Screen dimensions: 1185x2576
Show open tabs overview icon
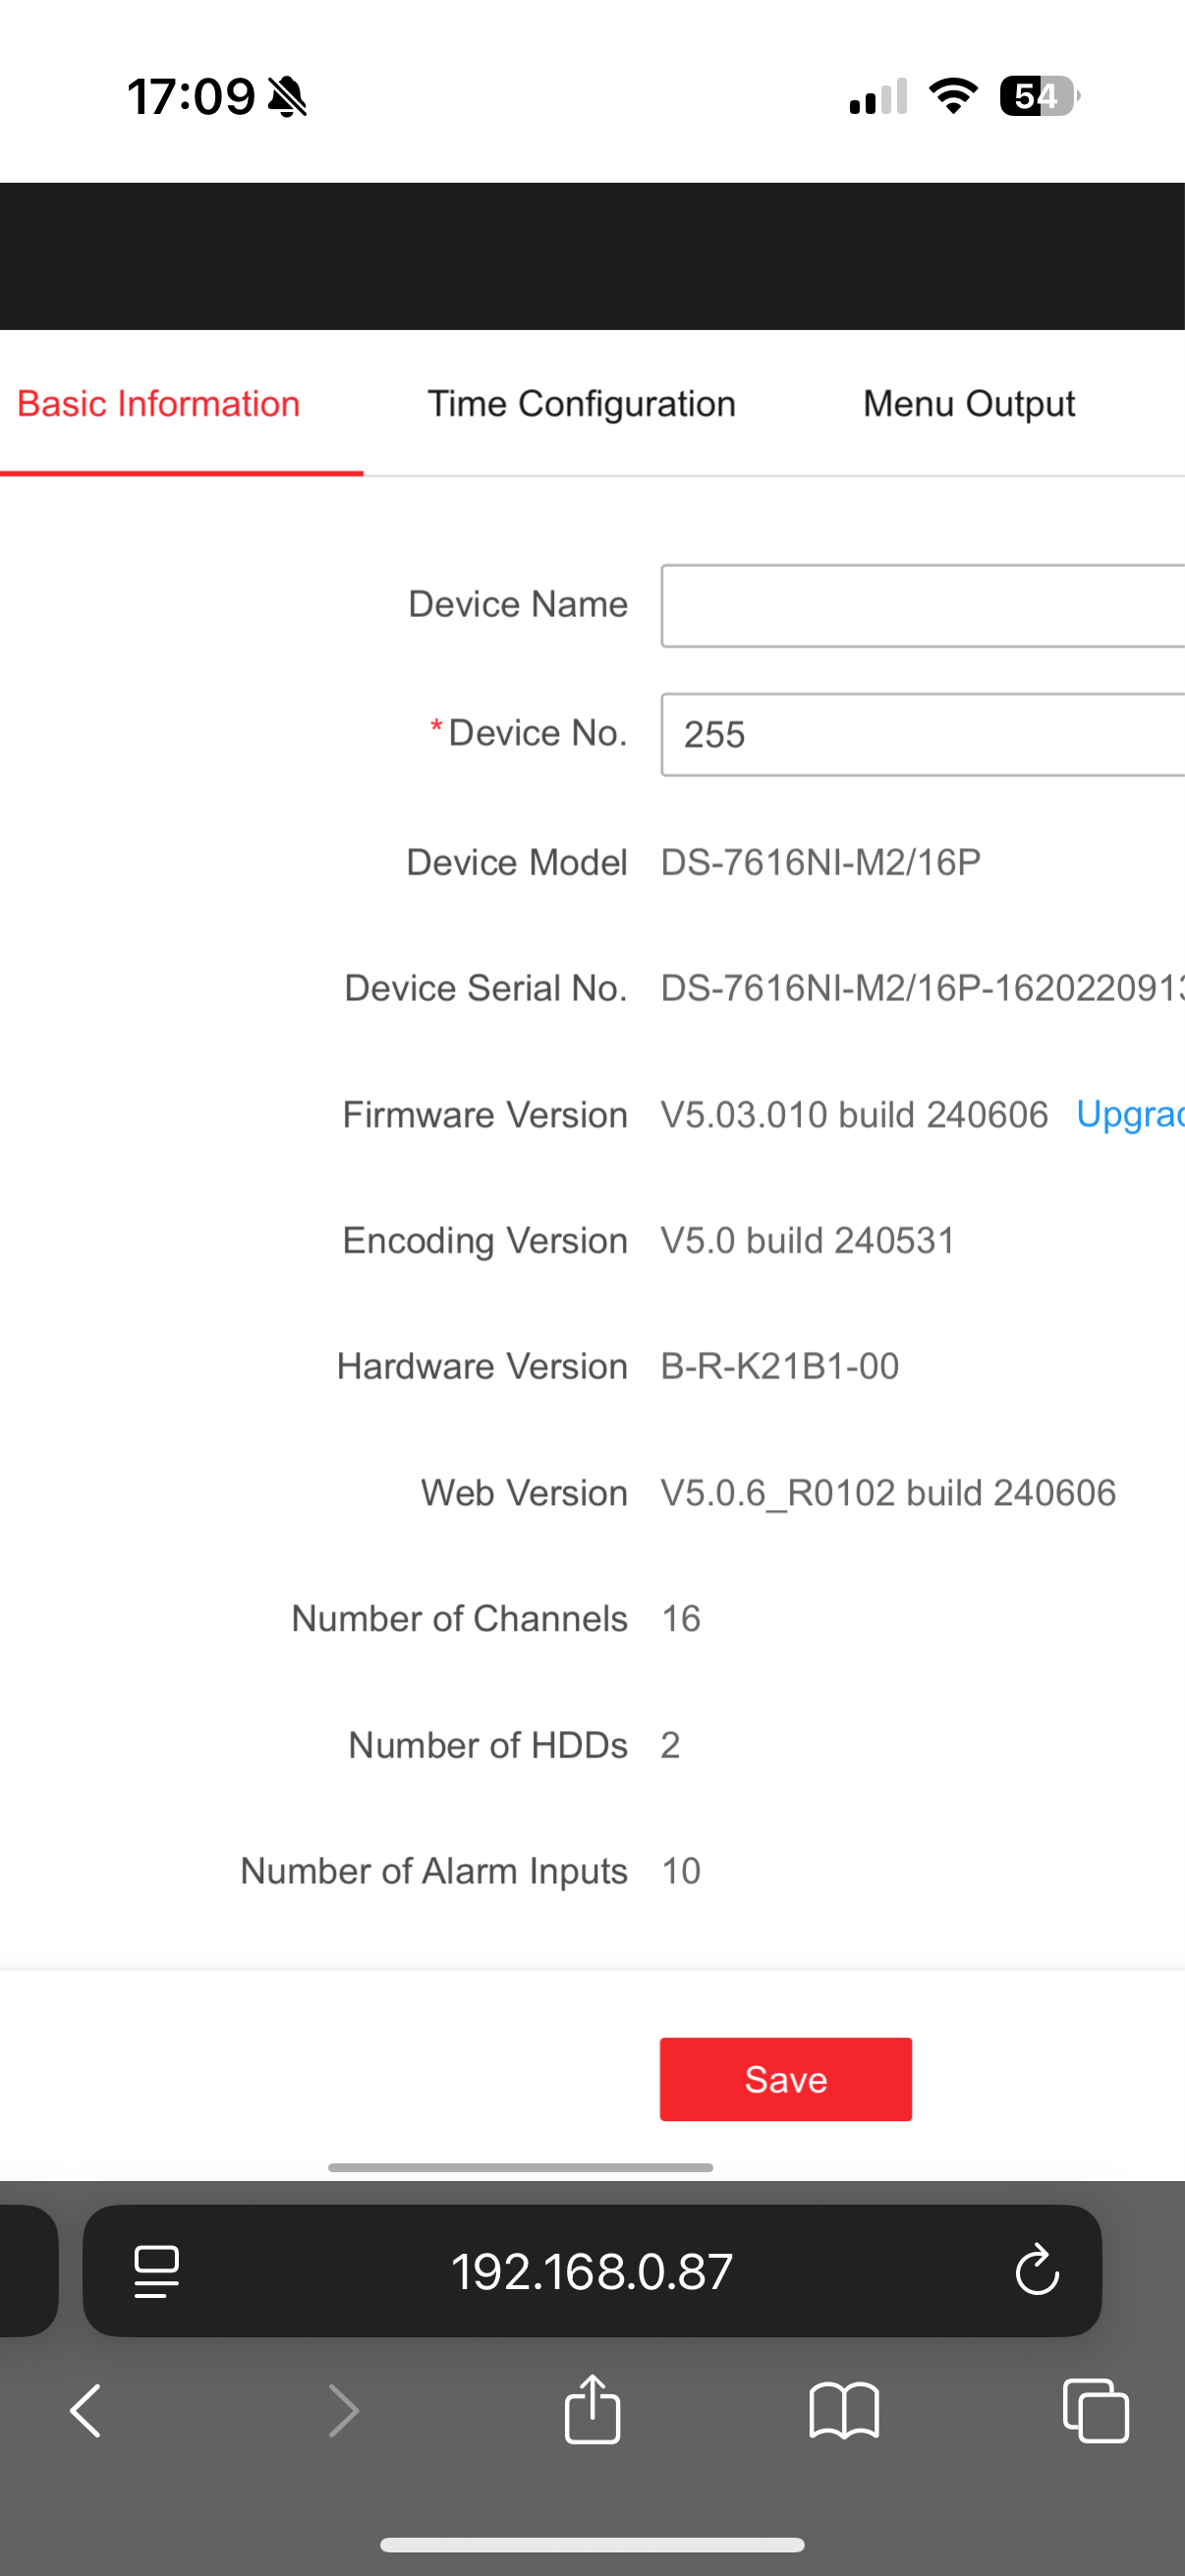[x=1095, y=2411]
